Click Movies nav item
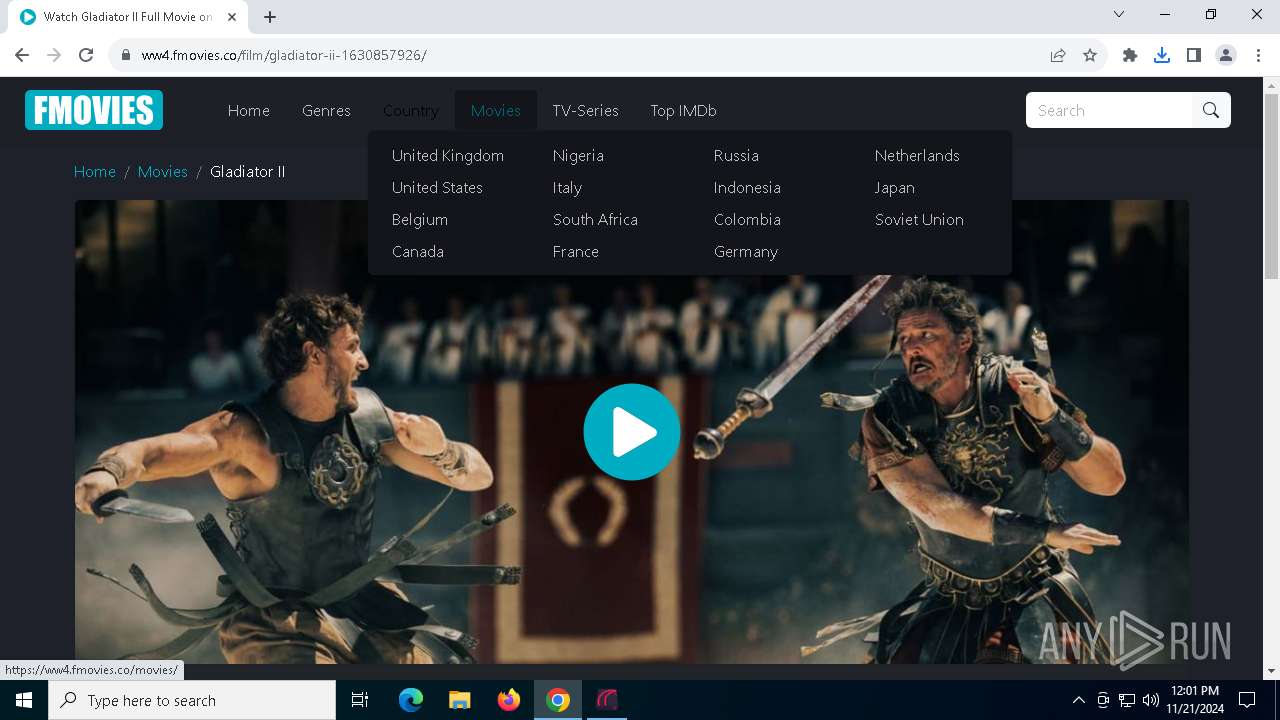Image resolution: width=1280 pixels, height=720 pixels. click(x=496, y=110)
